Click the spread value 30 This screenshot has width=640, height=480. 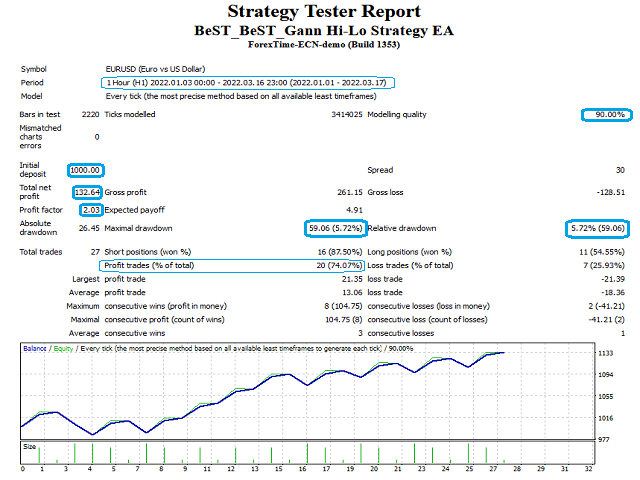(x=620, y=170)
